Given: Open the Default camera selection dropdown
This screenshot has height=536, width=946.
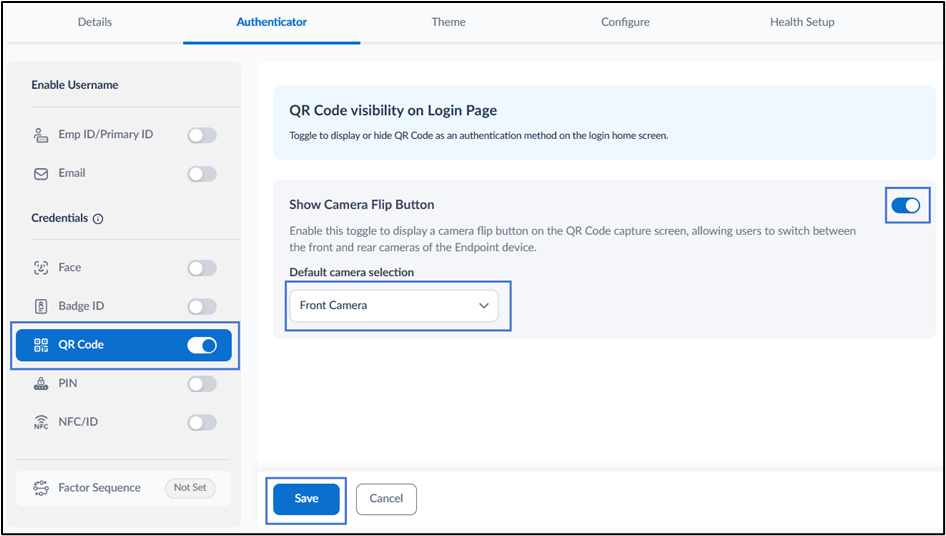Looking at the screenshot, I should pyautogui.click(x=394, y=306).
